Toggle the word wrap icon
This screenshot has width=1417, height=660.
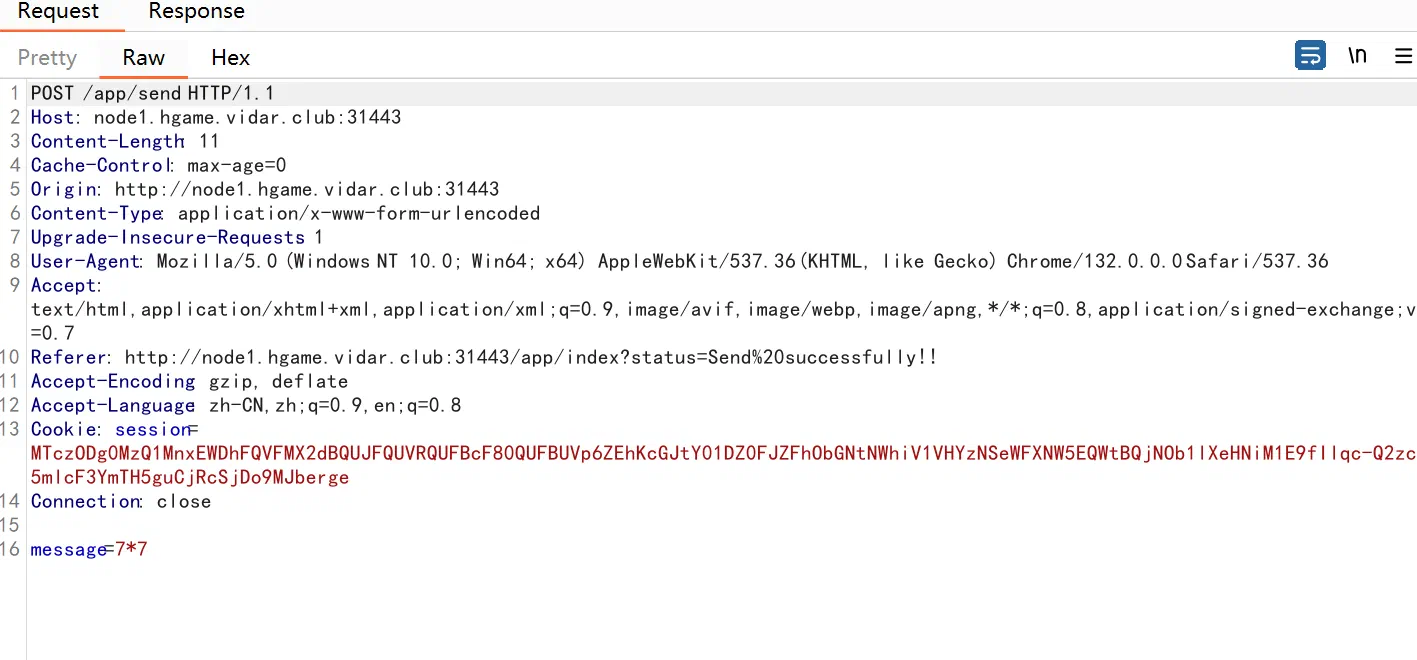click(1310, 55)
